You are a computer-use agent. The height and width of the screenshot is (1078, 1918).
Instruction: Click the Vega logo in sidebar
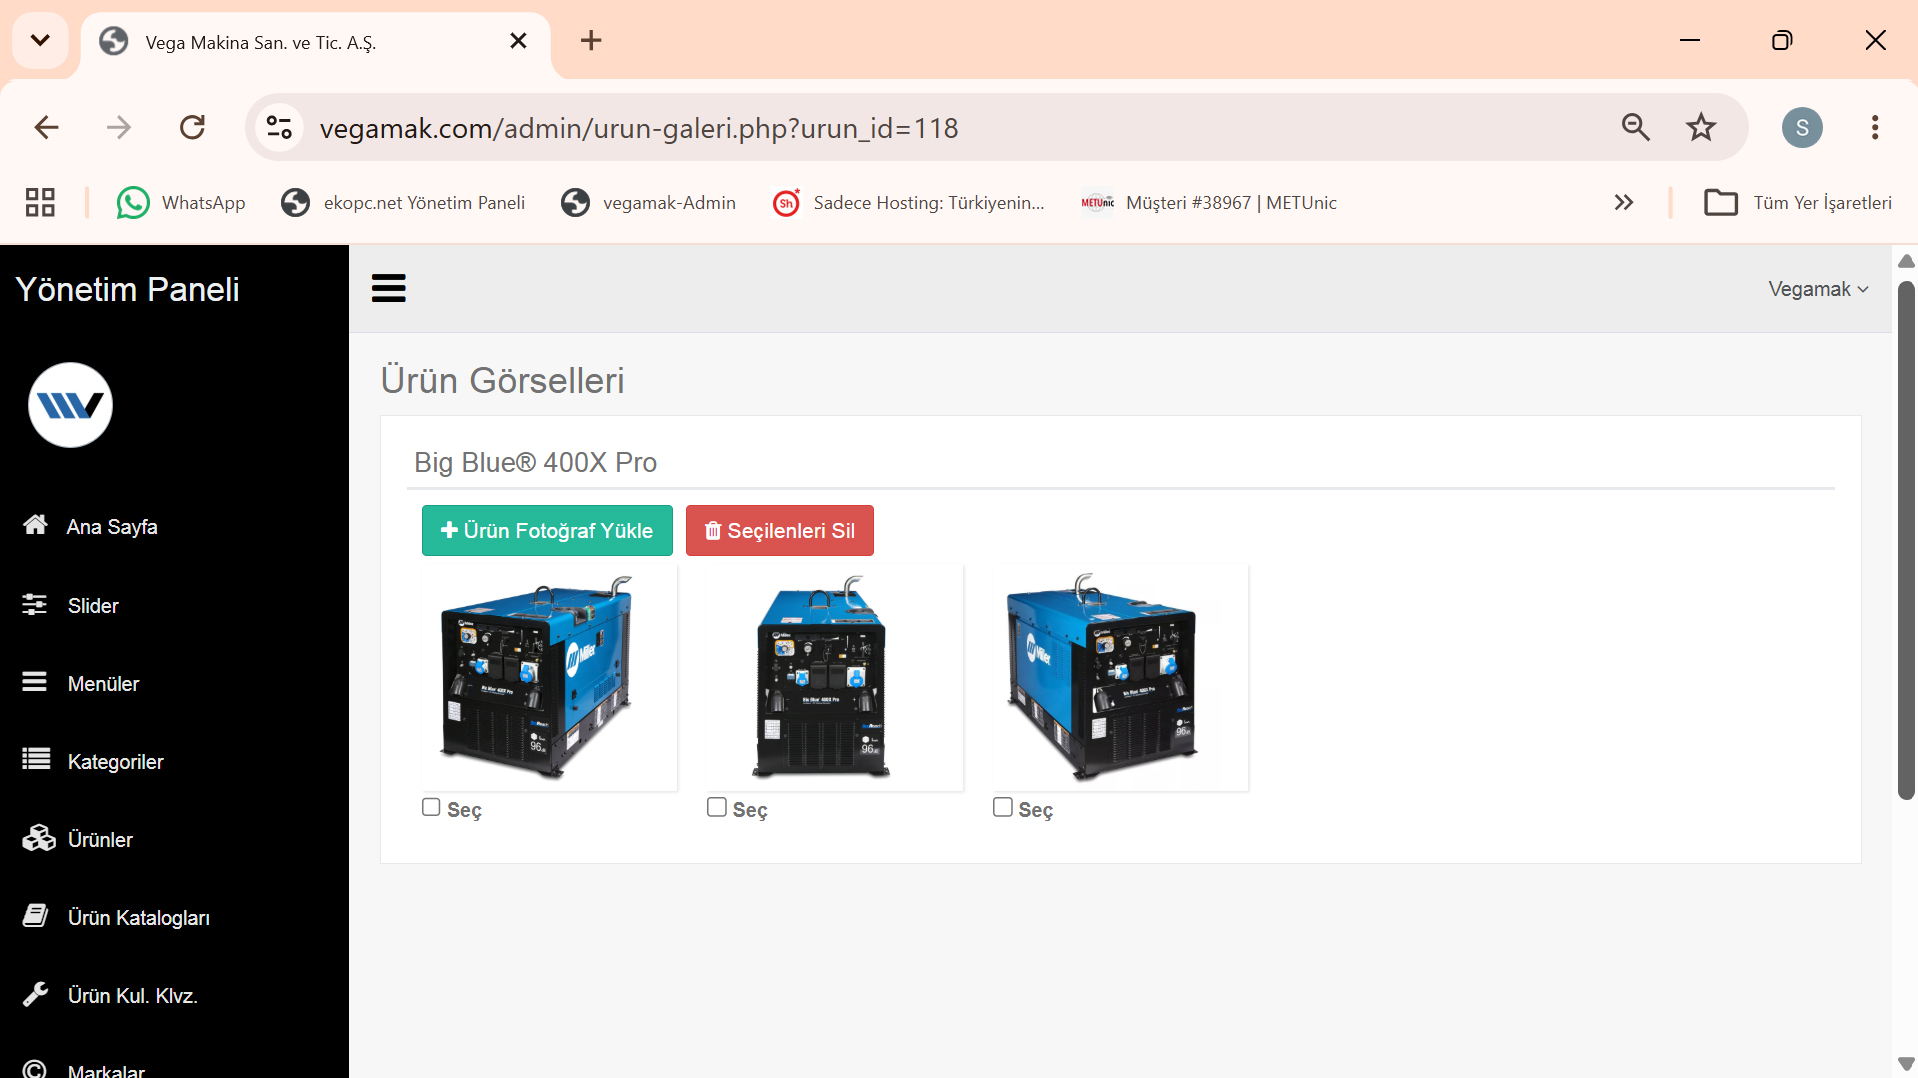70,405
